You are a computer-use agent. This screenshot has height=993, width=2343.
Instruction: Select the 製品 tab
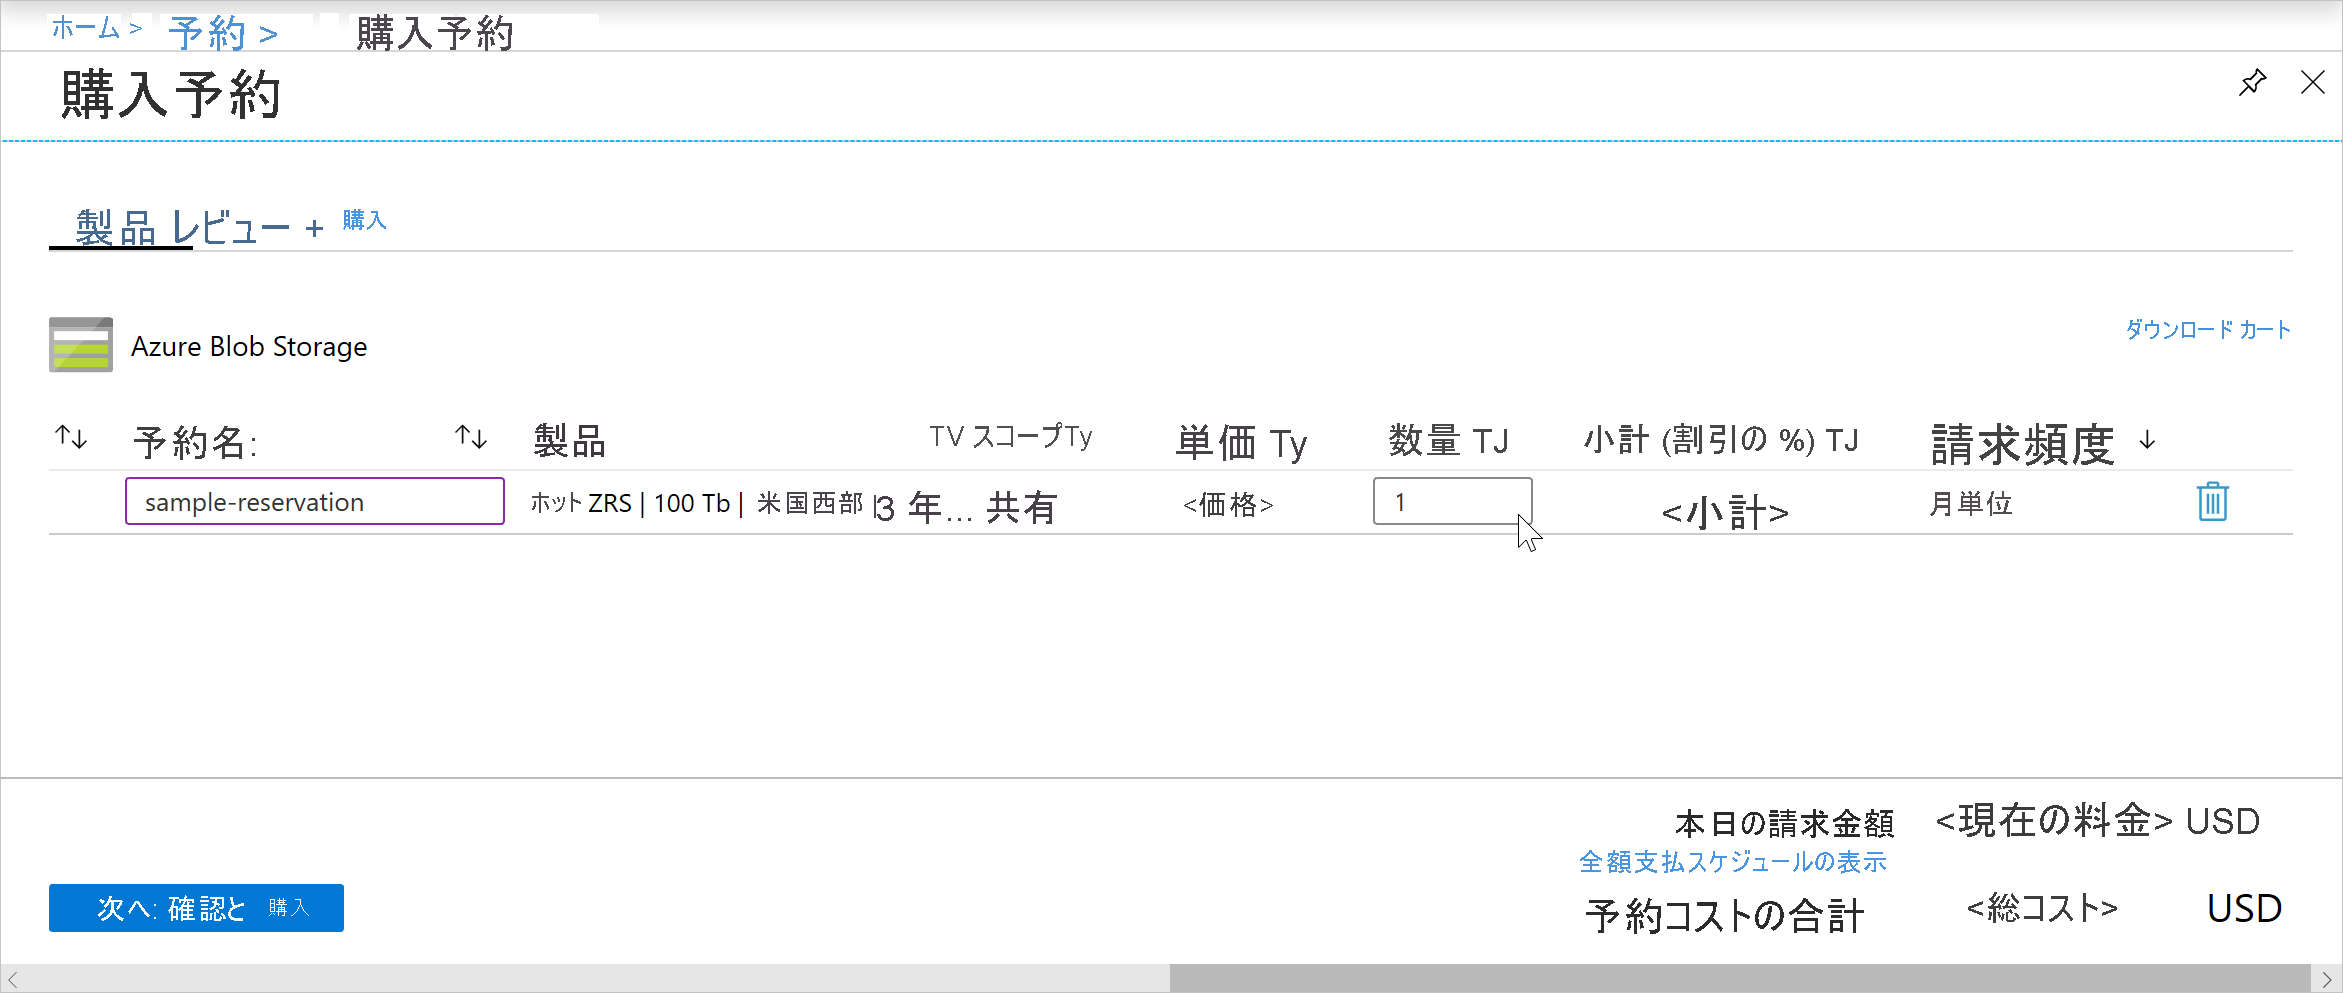click(116, 228)
